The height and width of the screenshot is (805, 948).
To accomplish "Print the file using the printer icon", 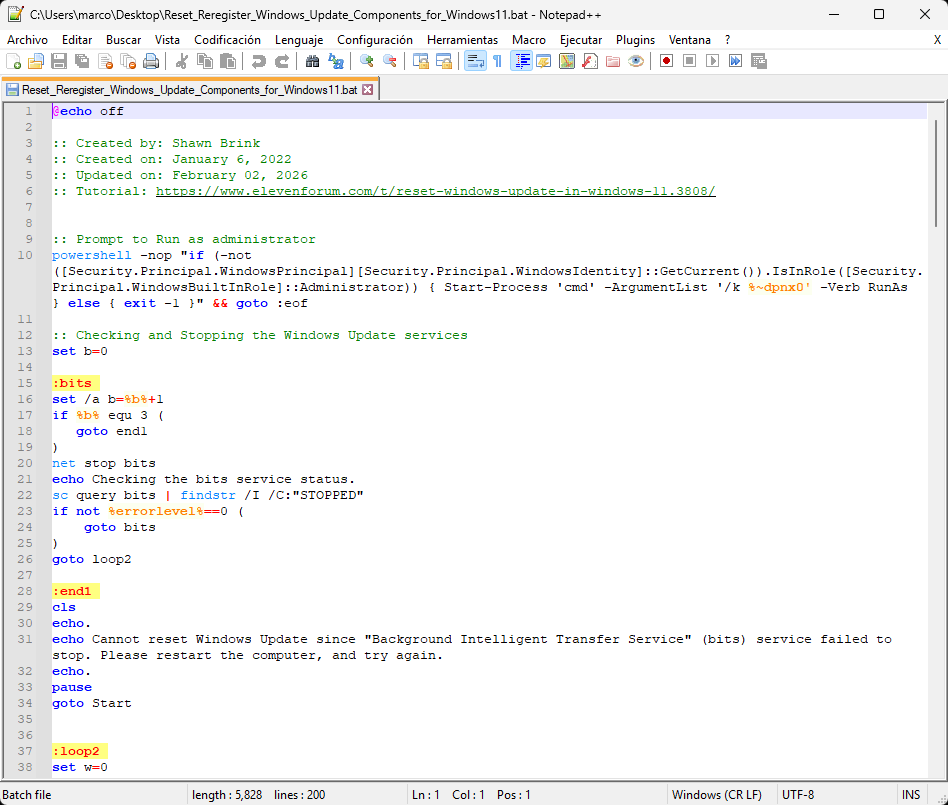I will 151,61.
